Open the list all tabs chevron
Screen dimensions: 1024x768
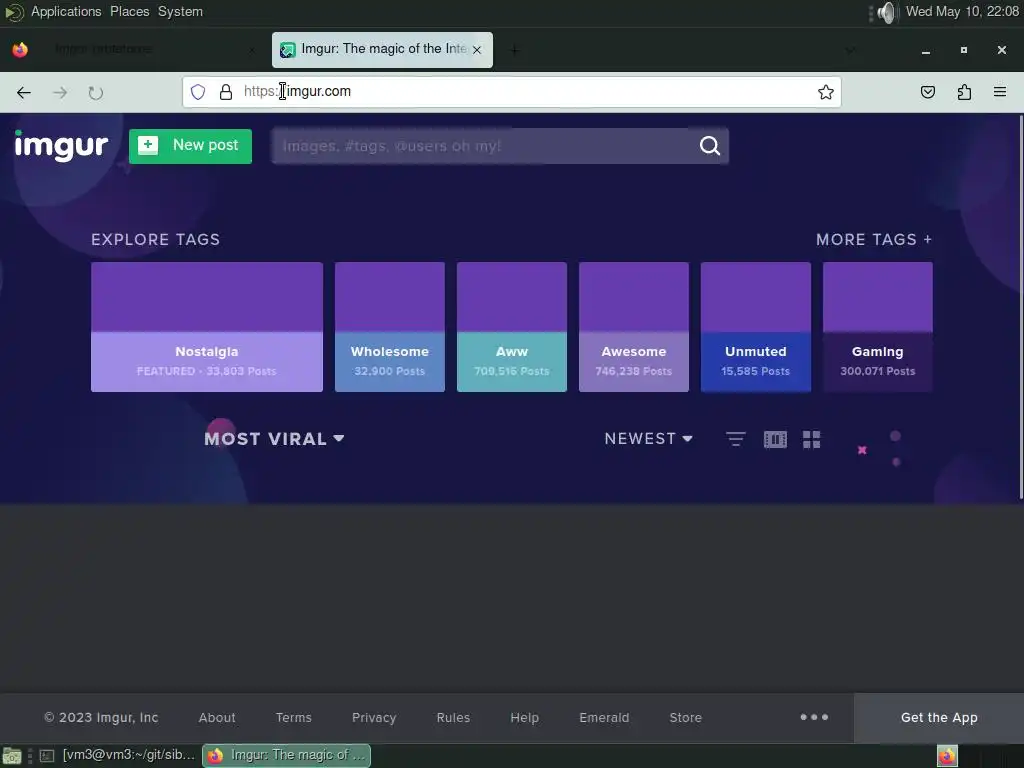[850, 50]
